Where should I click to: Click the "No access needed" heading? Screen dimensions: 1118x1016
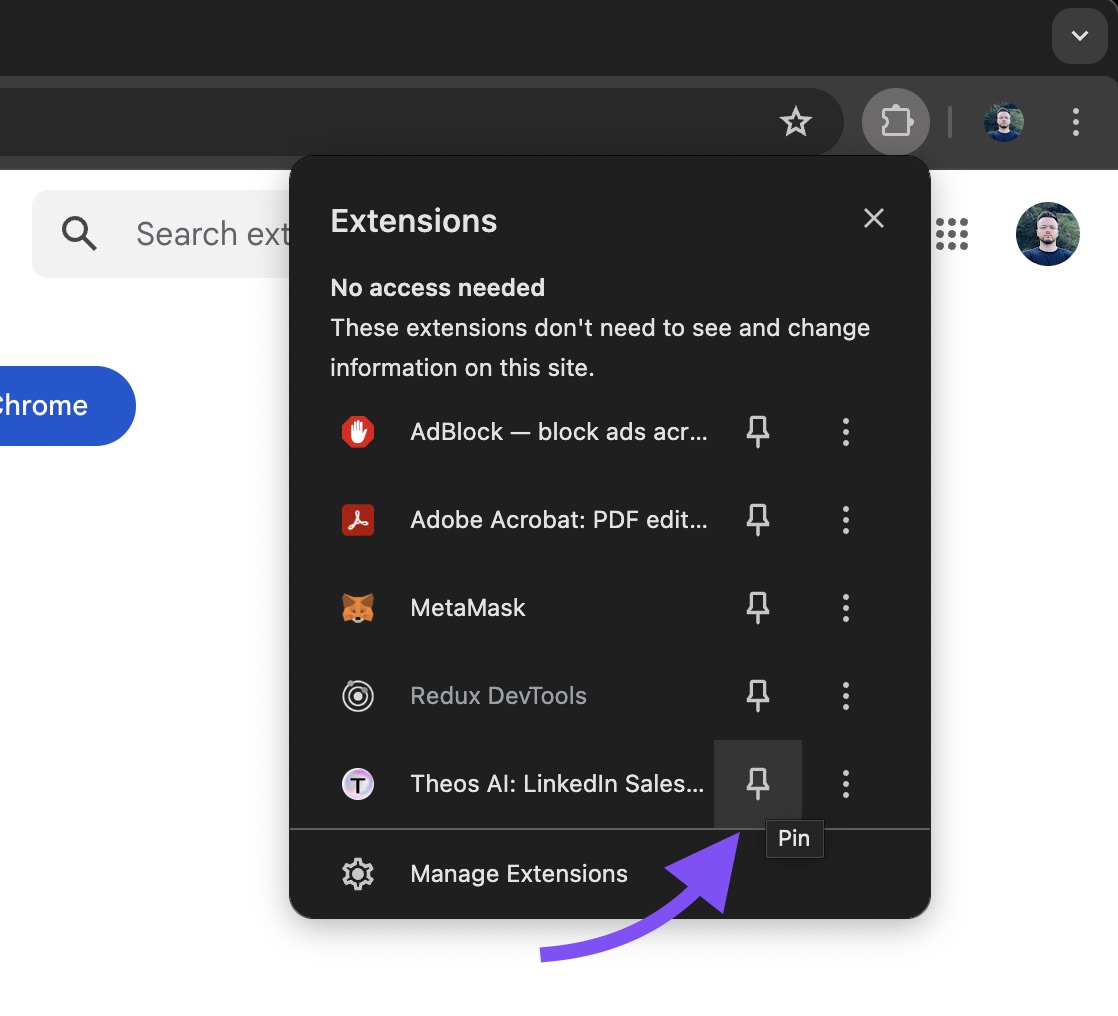click(438, 287)
